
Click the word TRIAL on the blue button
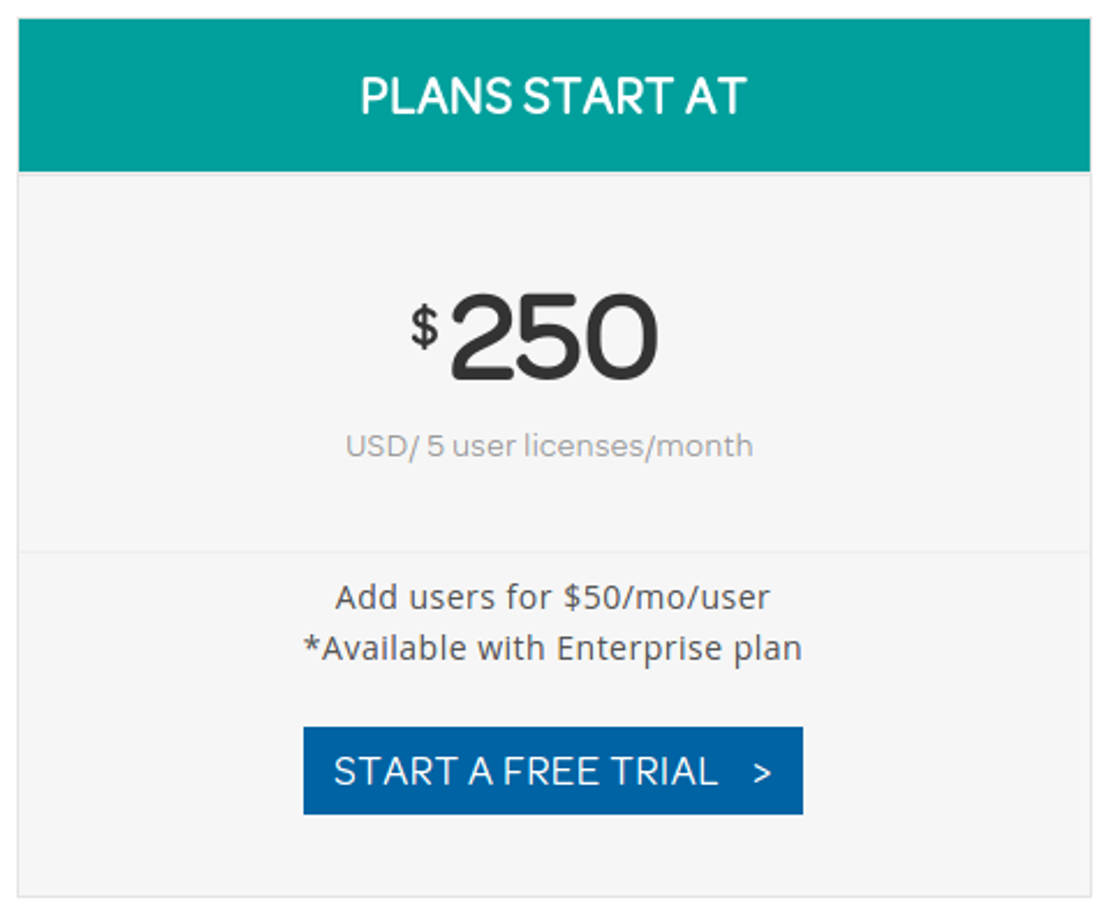click(x=667, y=771)
